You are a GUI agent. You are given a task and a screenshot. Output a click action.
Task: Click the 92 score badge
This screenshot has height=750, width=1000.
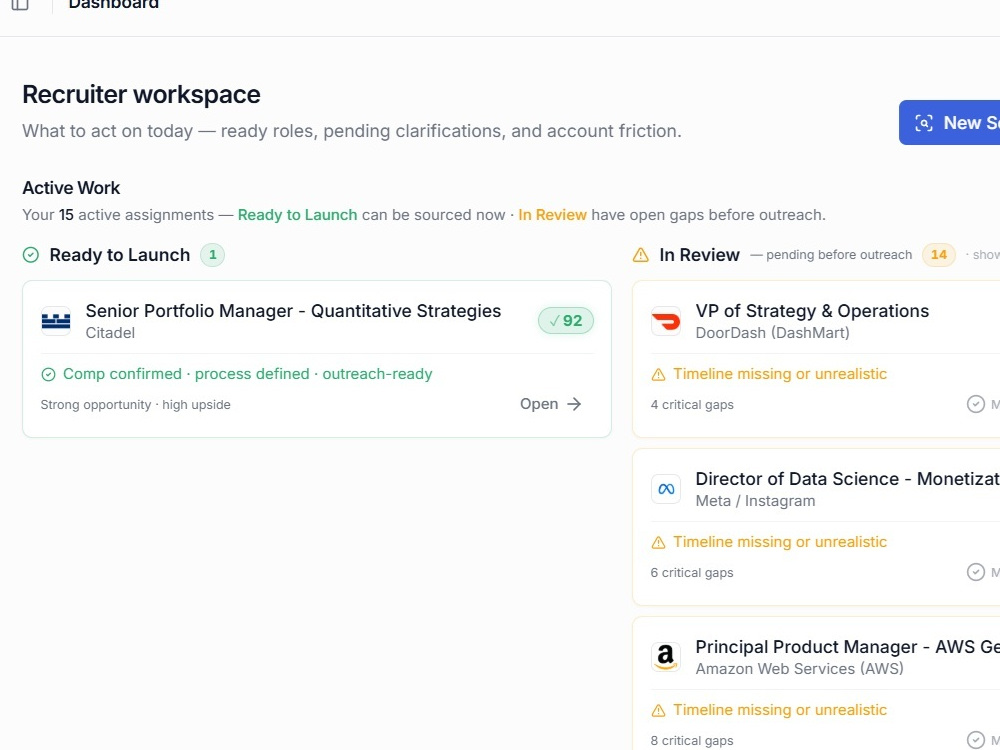point(566,321)
